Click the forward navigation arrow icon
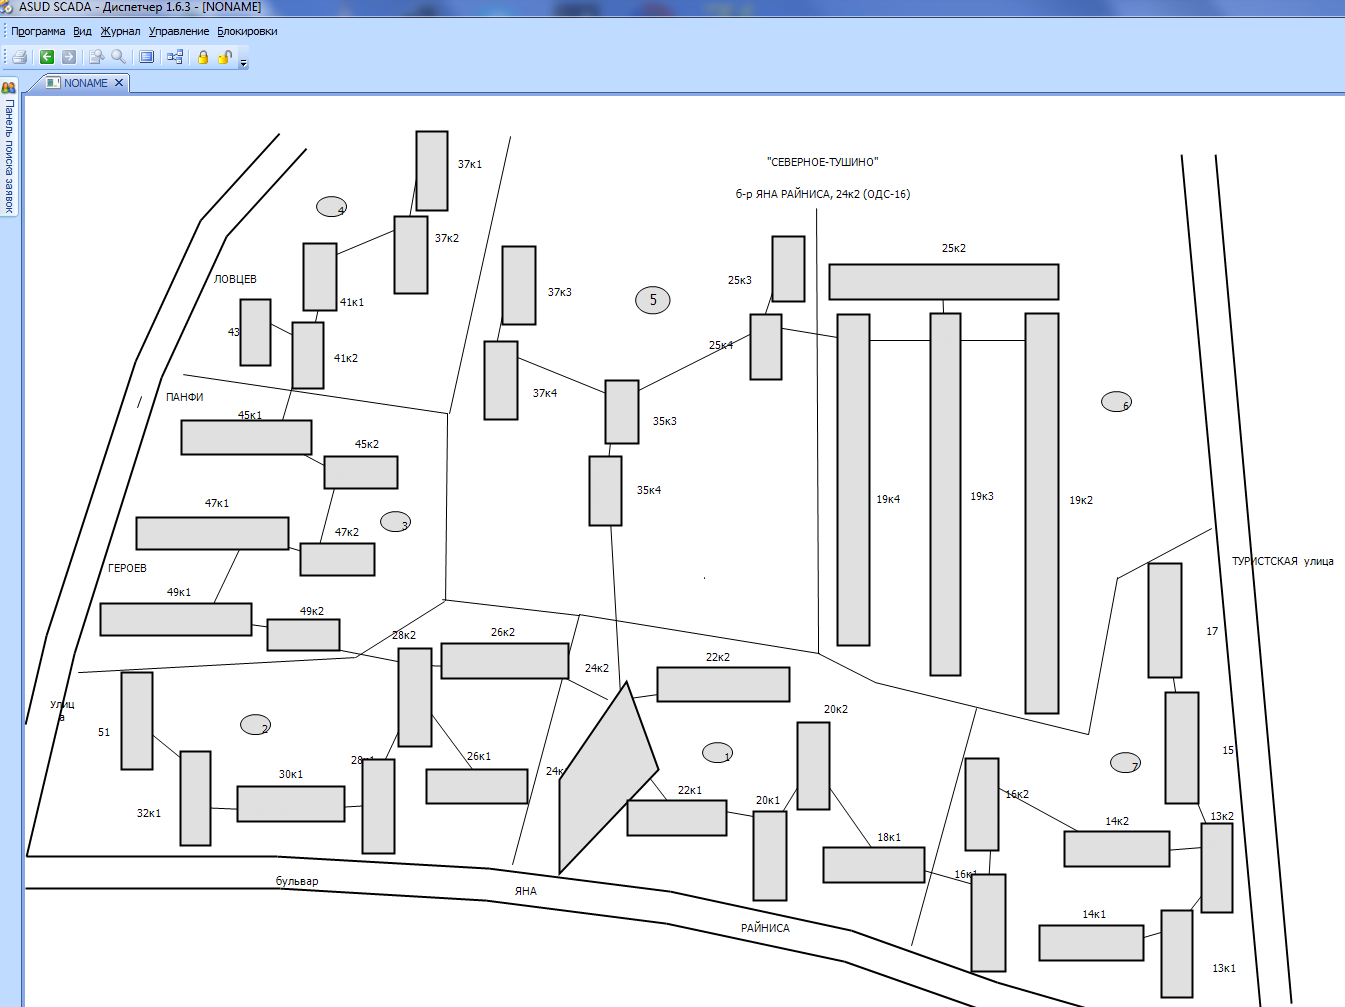Viewport: 1345px width, 1007px height. [x=69, y=57]
